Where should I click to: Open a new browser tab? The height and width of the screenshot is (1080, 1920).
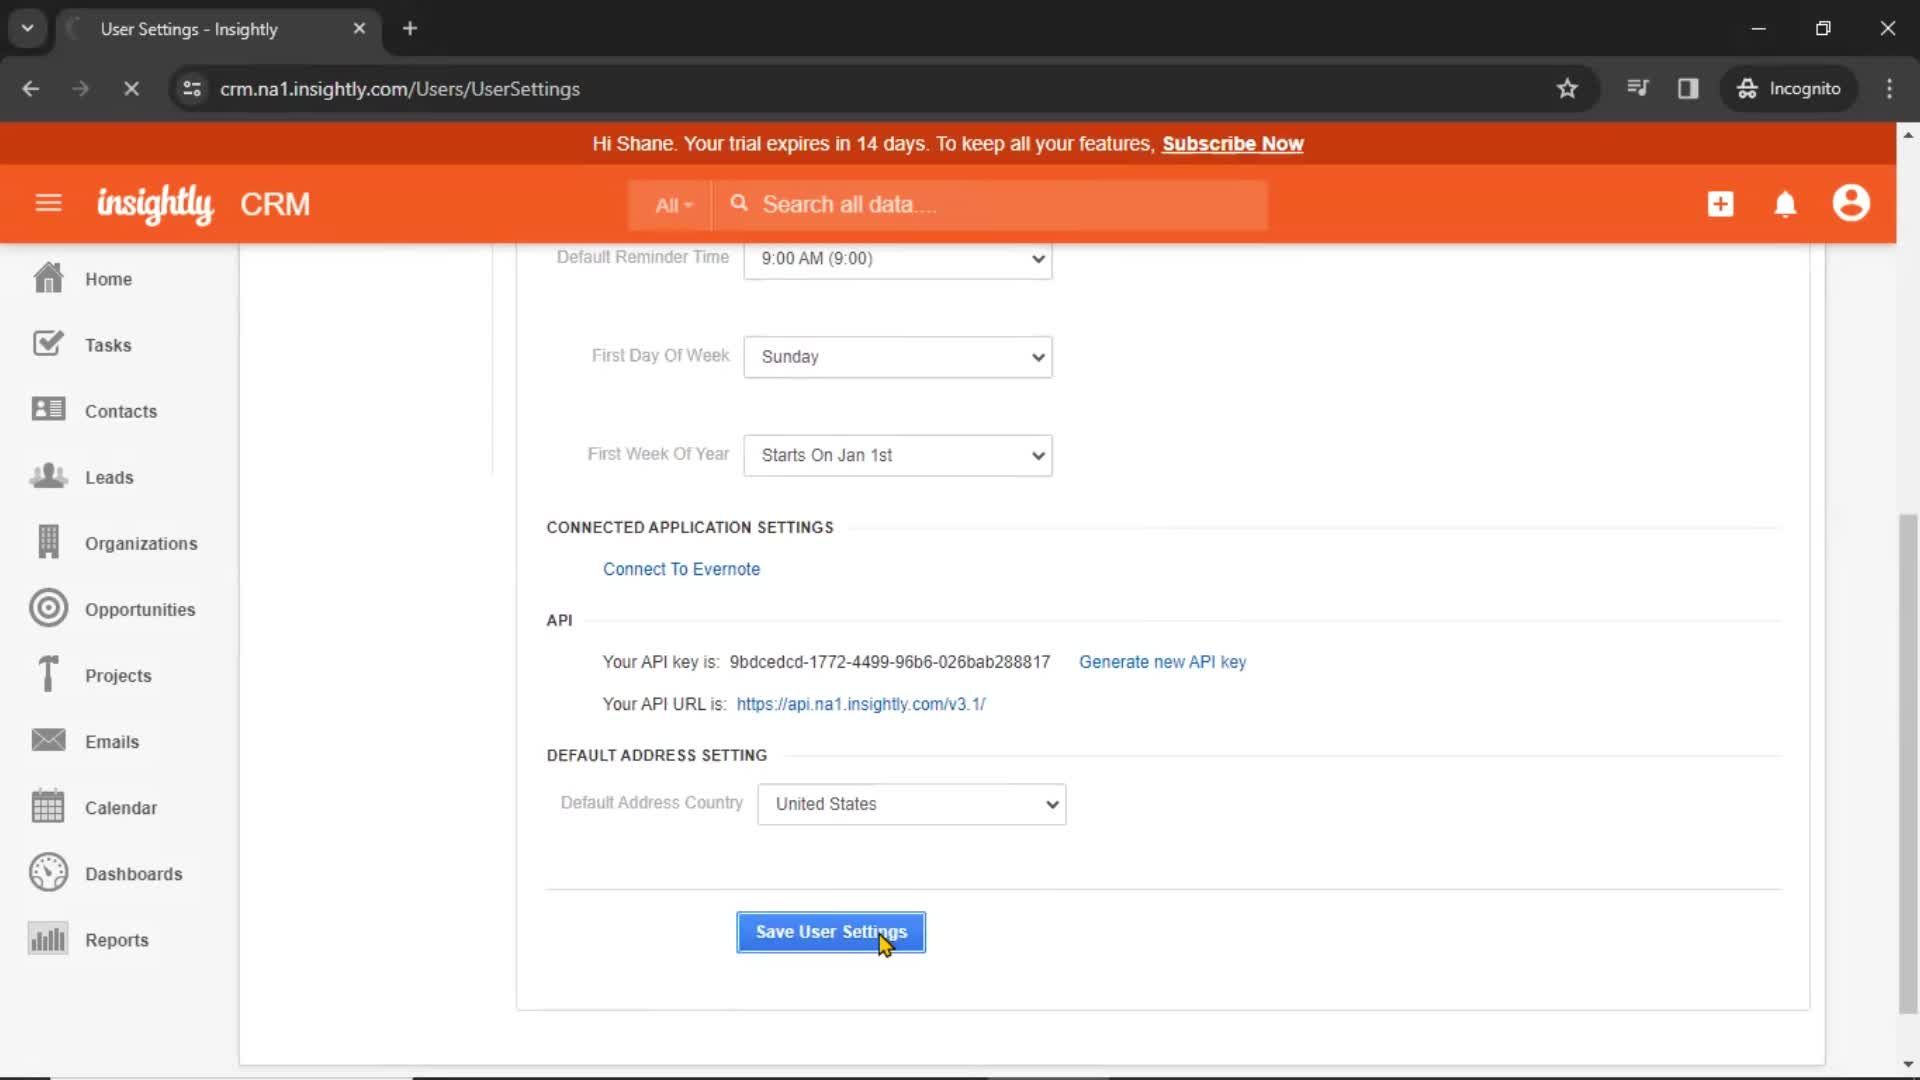pos(409,28)
